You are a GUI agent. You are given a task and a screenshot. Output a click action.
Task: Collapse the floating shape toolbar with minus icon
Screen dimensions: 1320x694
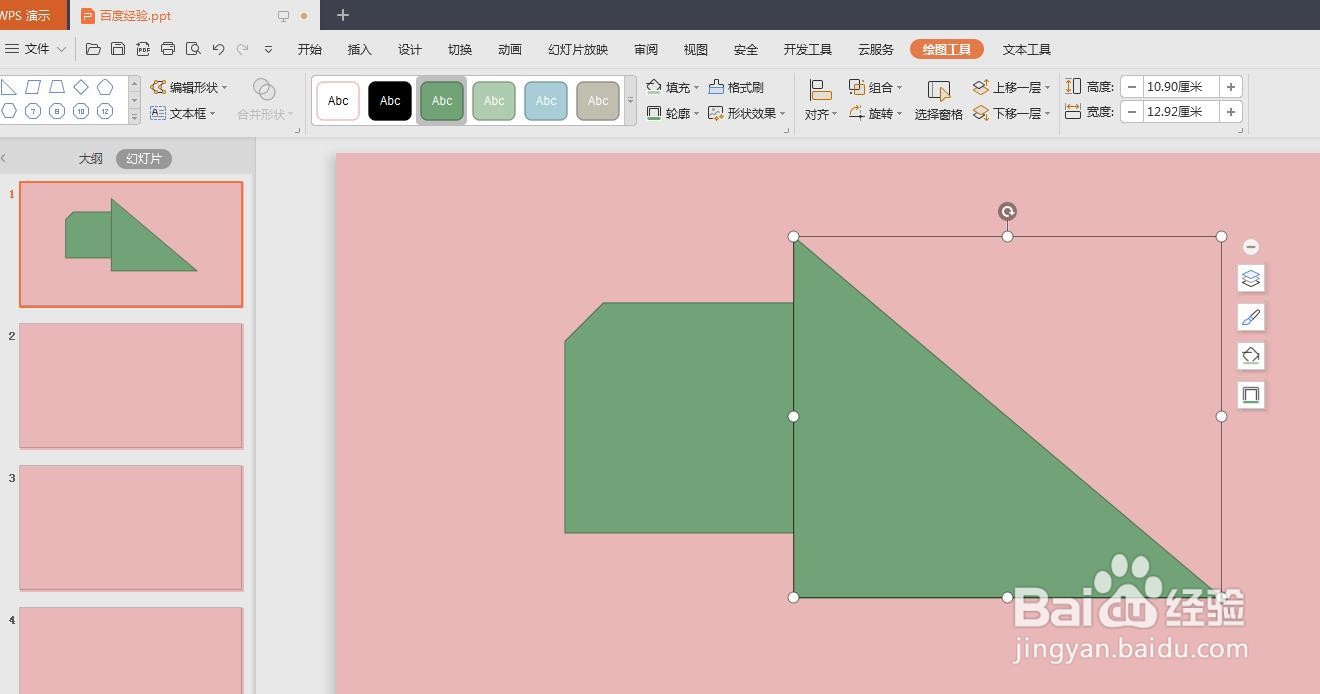(1251, 247)
